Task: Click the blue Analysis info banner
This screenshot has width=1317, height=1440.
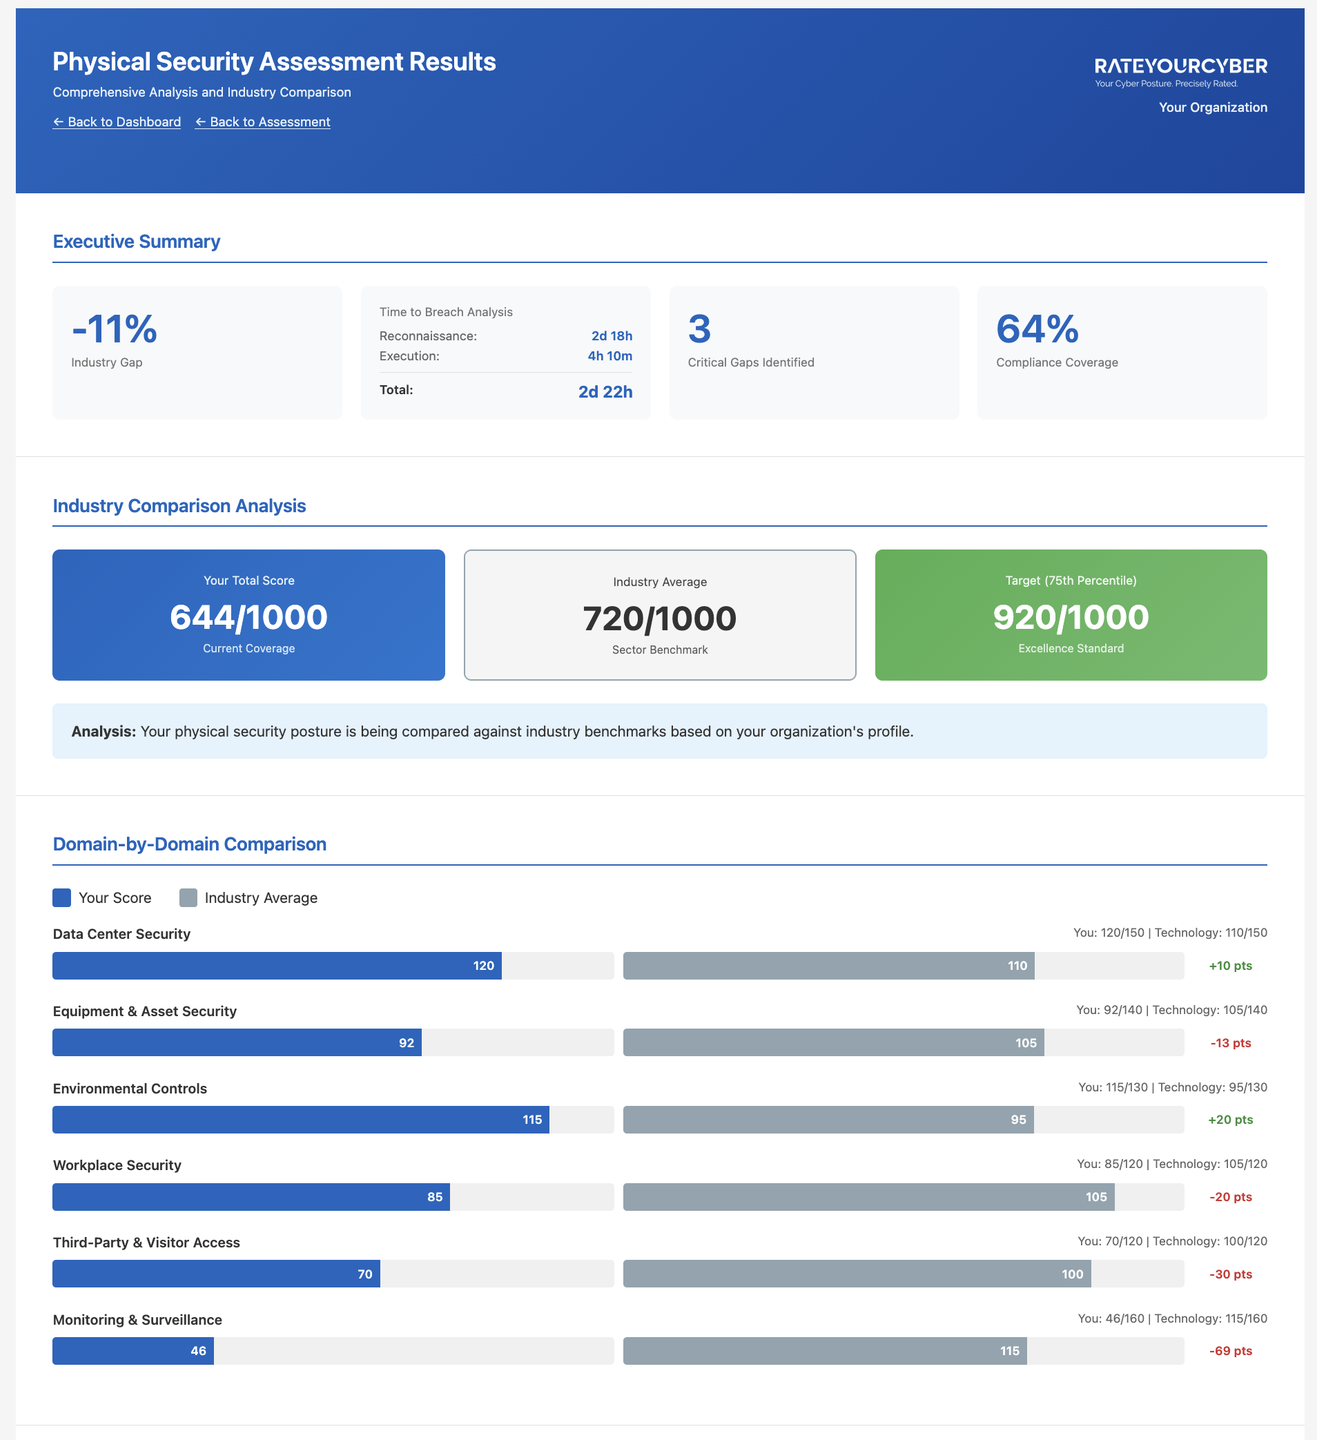Action: coord(659,731)
